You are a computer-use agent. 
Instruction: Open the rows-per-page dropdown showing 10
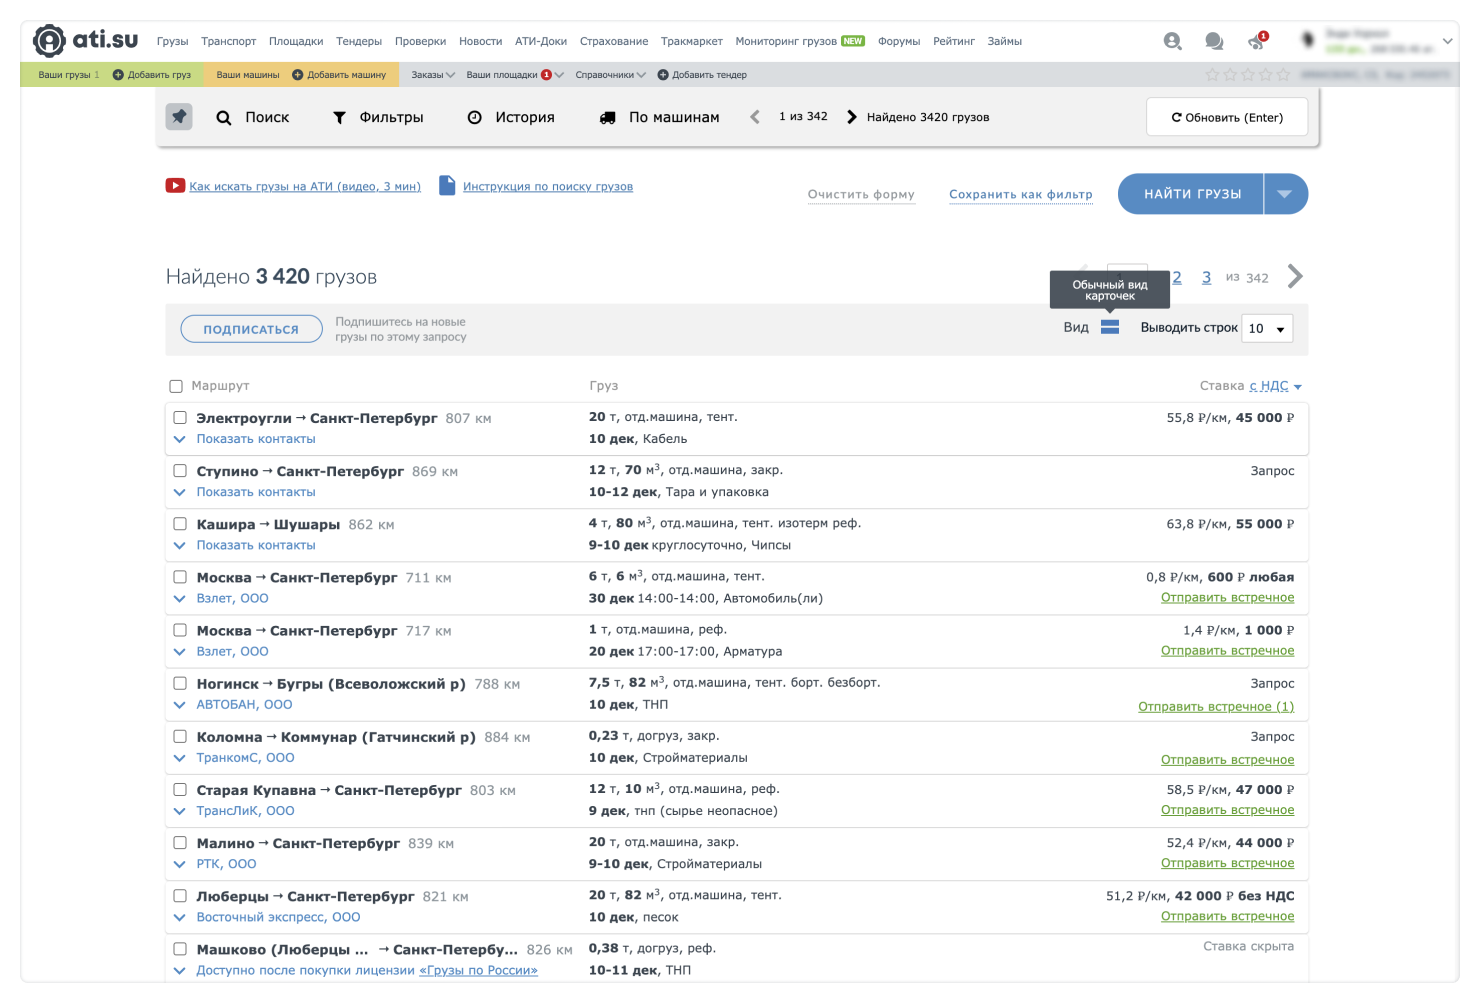point(1266,328)
